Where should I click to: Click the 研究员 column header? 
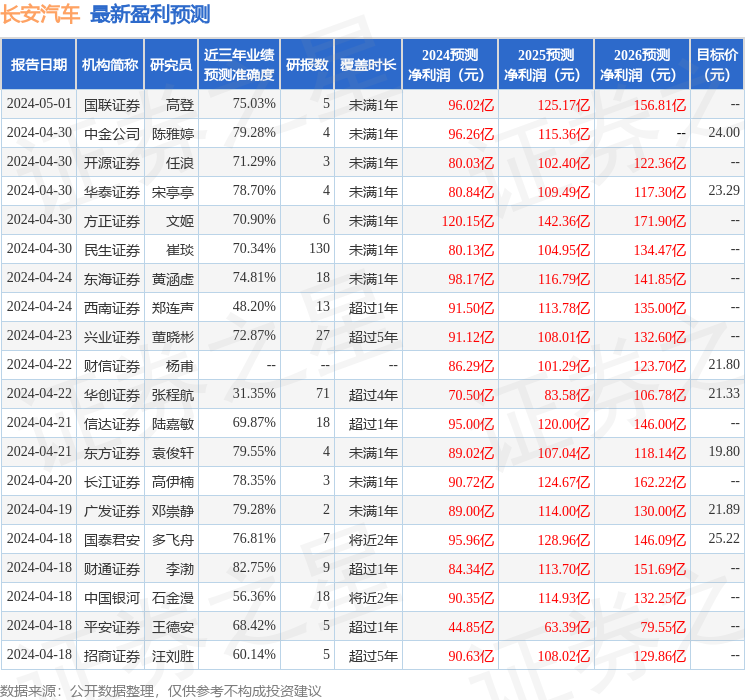pyautogui.click(x=171, y=65)
